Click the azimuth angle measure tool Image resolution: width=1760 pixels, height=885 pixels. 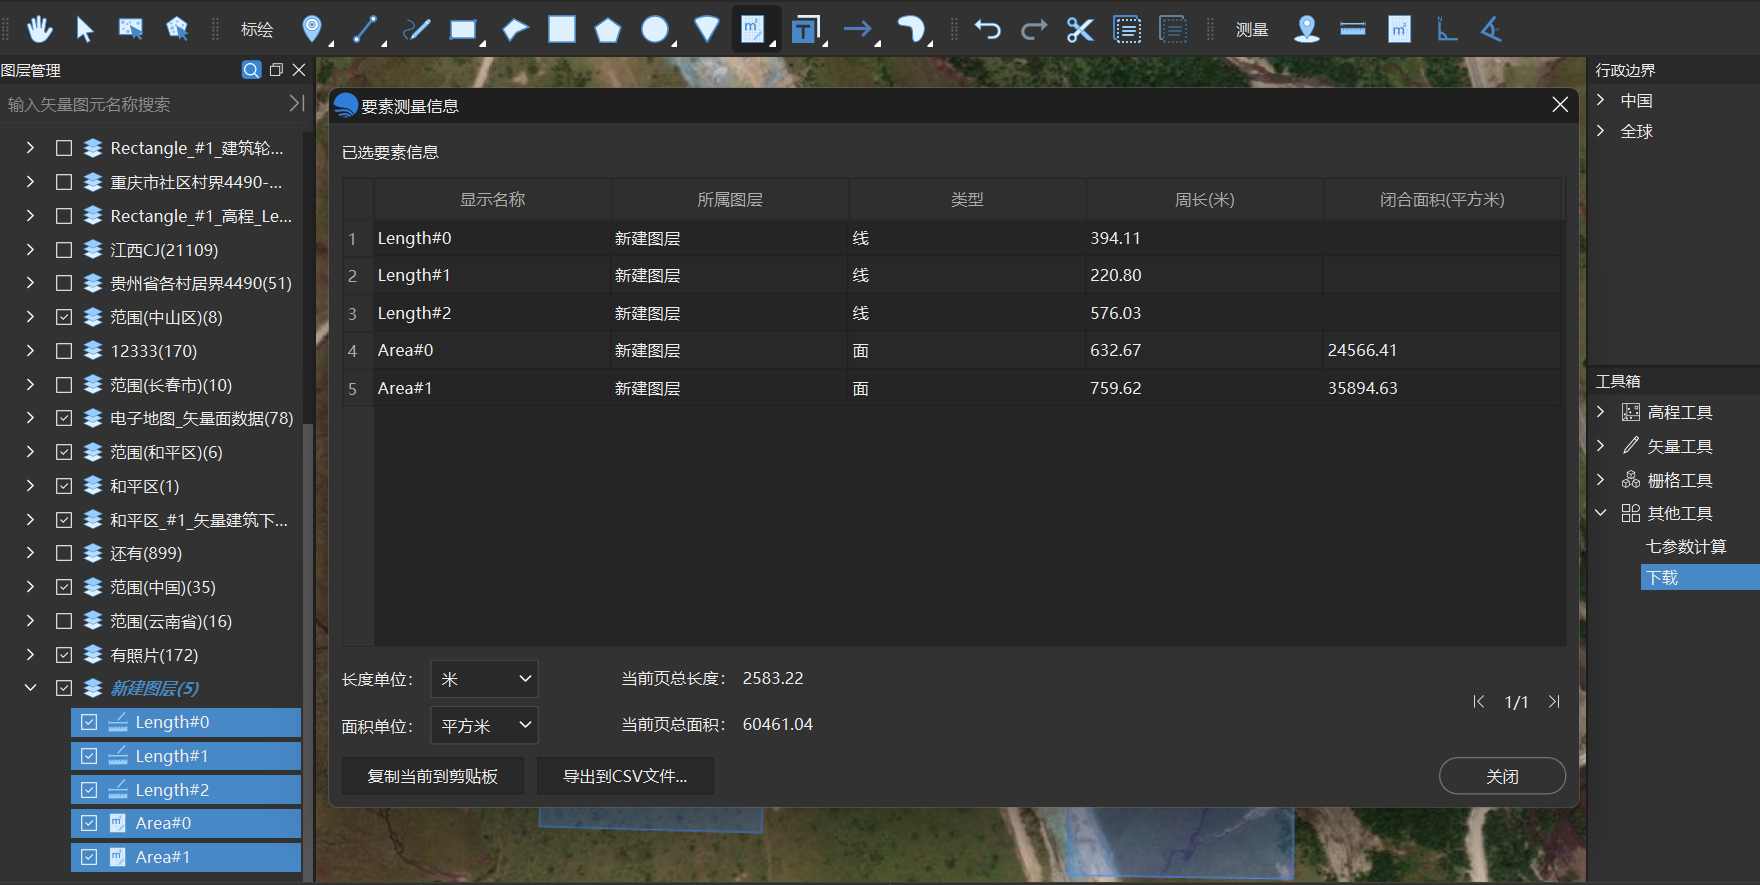[1446, 29]
